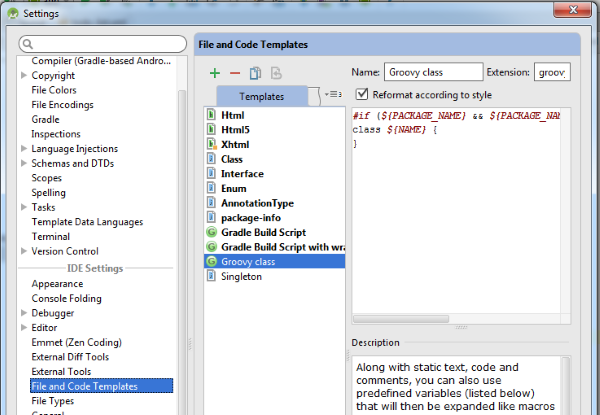Click the Android Studio icon in title bar
Screen dimensions: 600x415
13,13
